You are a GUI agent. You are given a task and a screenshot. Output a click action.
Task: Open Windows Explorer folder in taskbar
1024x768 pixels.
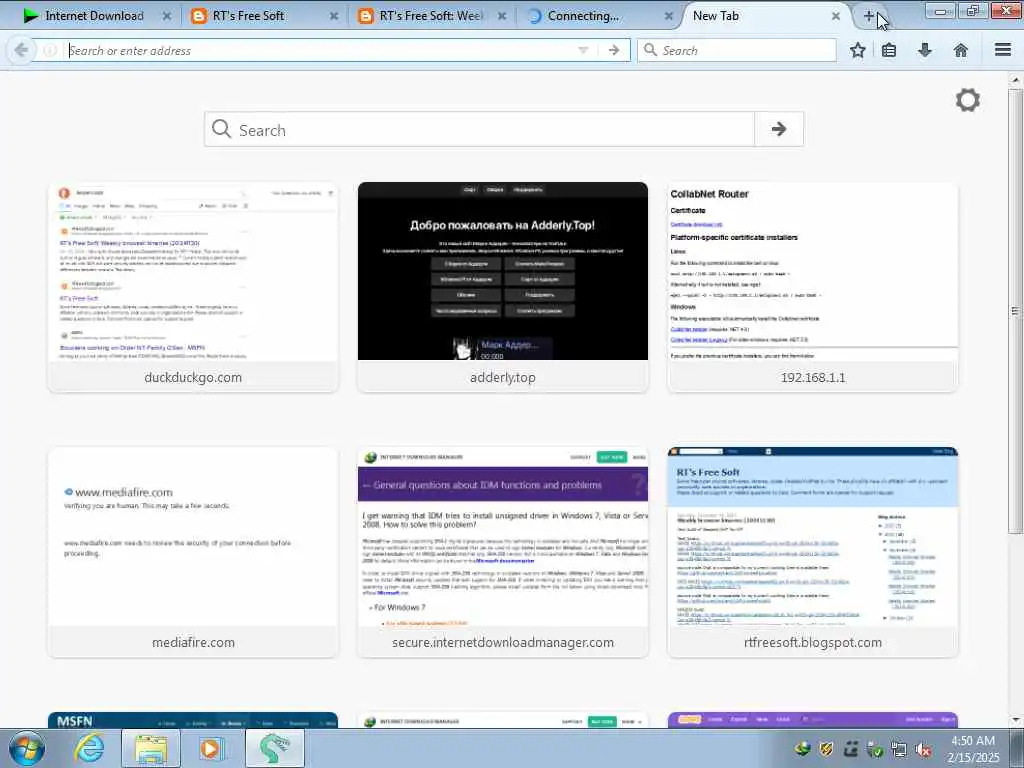pyautogui.click(x=151, y=748)
